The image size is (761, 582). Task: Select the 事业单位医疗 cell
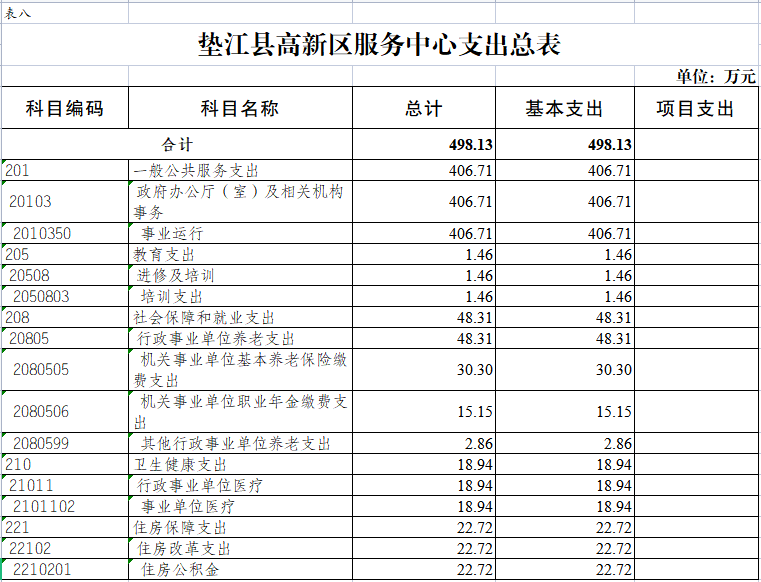(x=240, y=506)
